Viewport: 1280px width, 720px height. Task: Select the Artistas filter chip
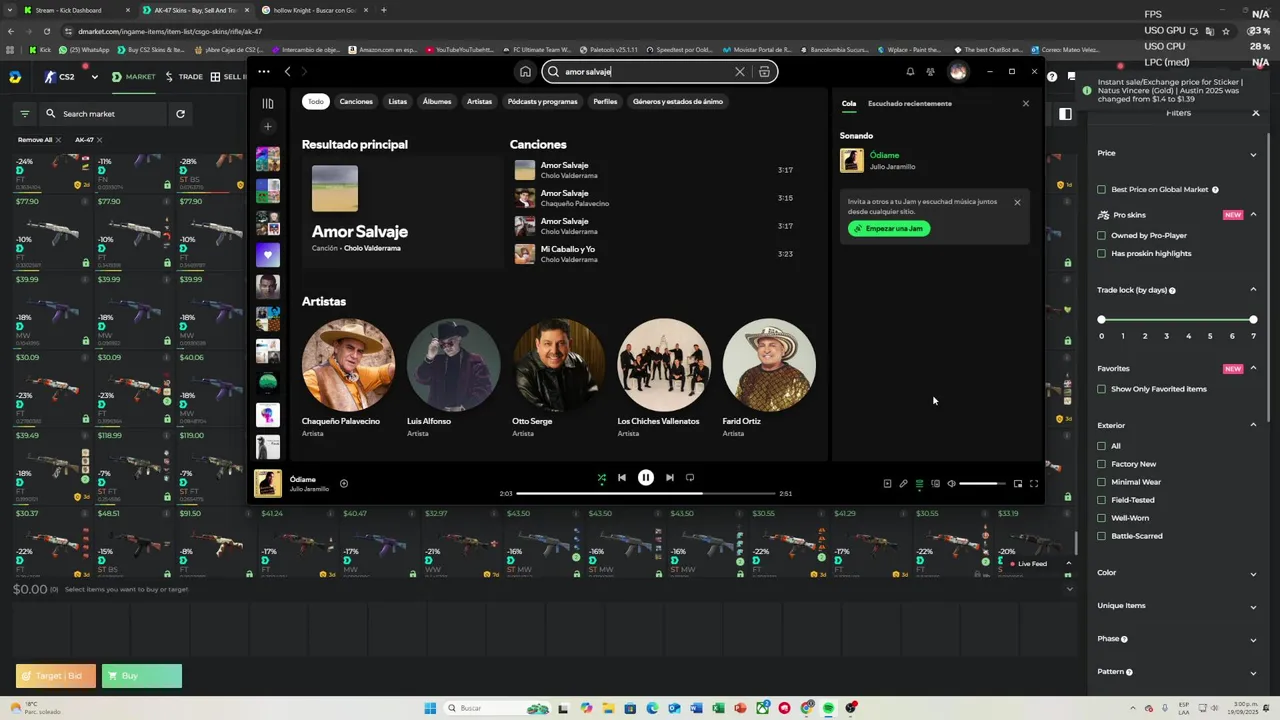(479, 102)
